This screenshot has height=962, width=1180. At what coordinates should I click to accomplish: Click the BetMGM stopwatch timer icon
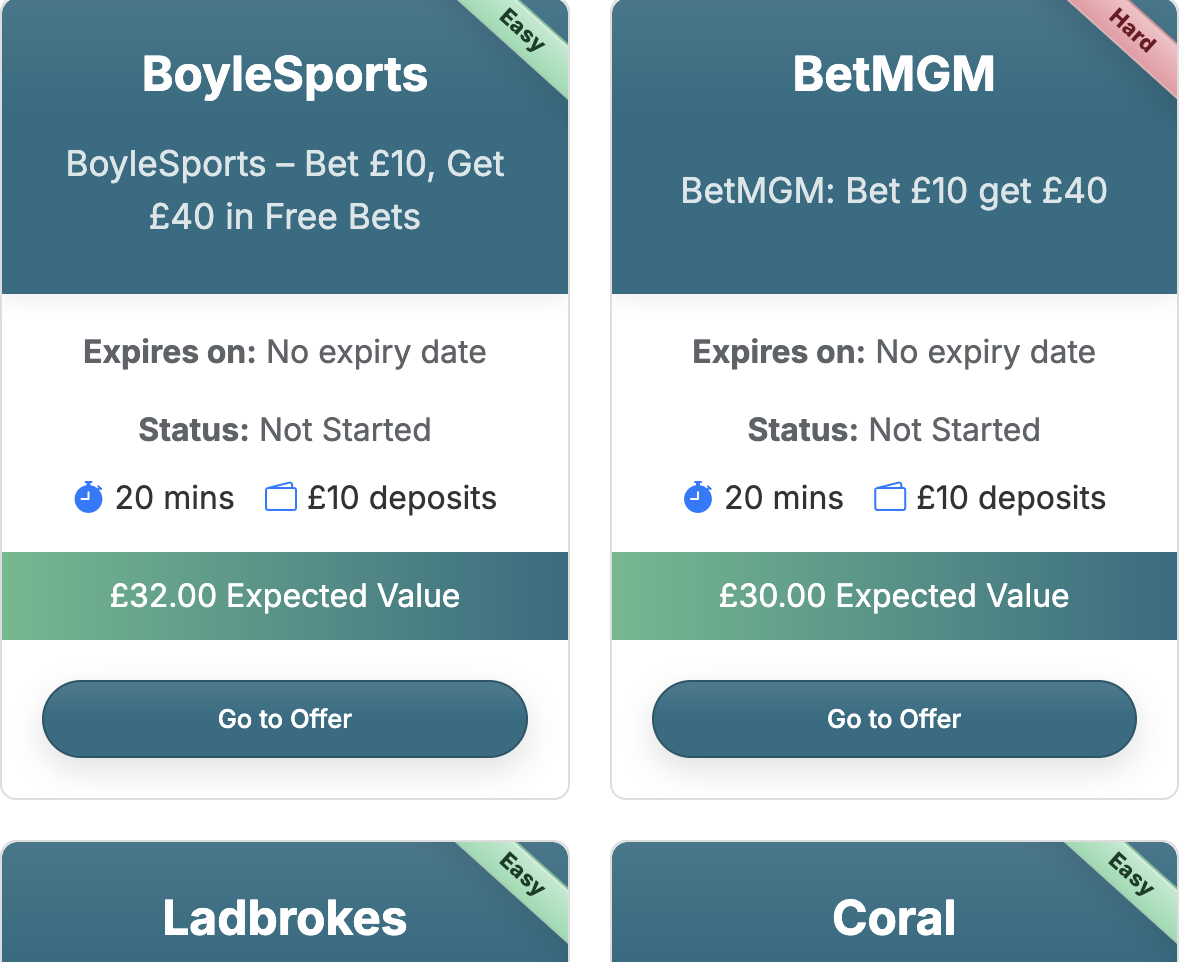[x=698, y=497]
